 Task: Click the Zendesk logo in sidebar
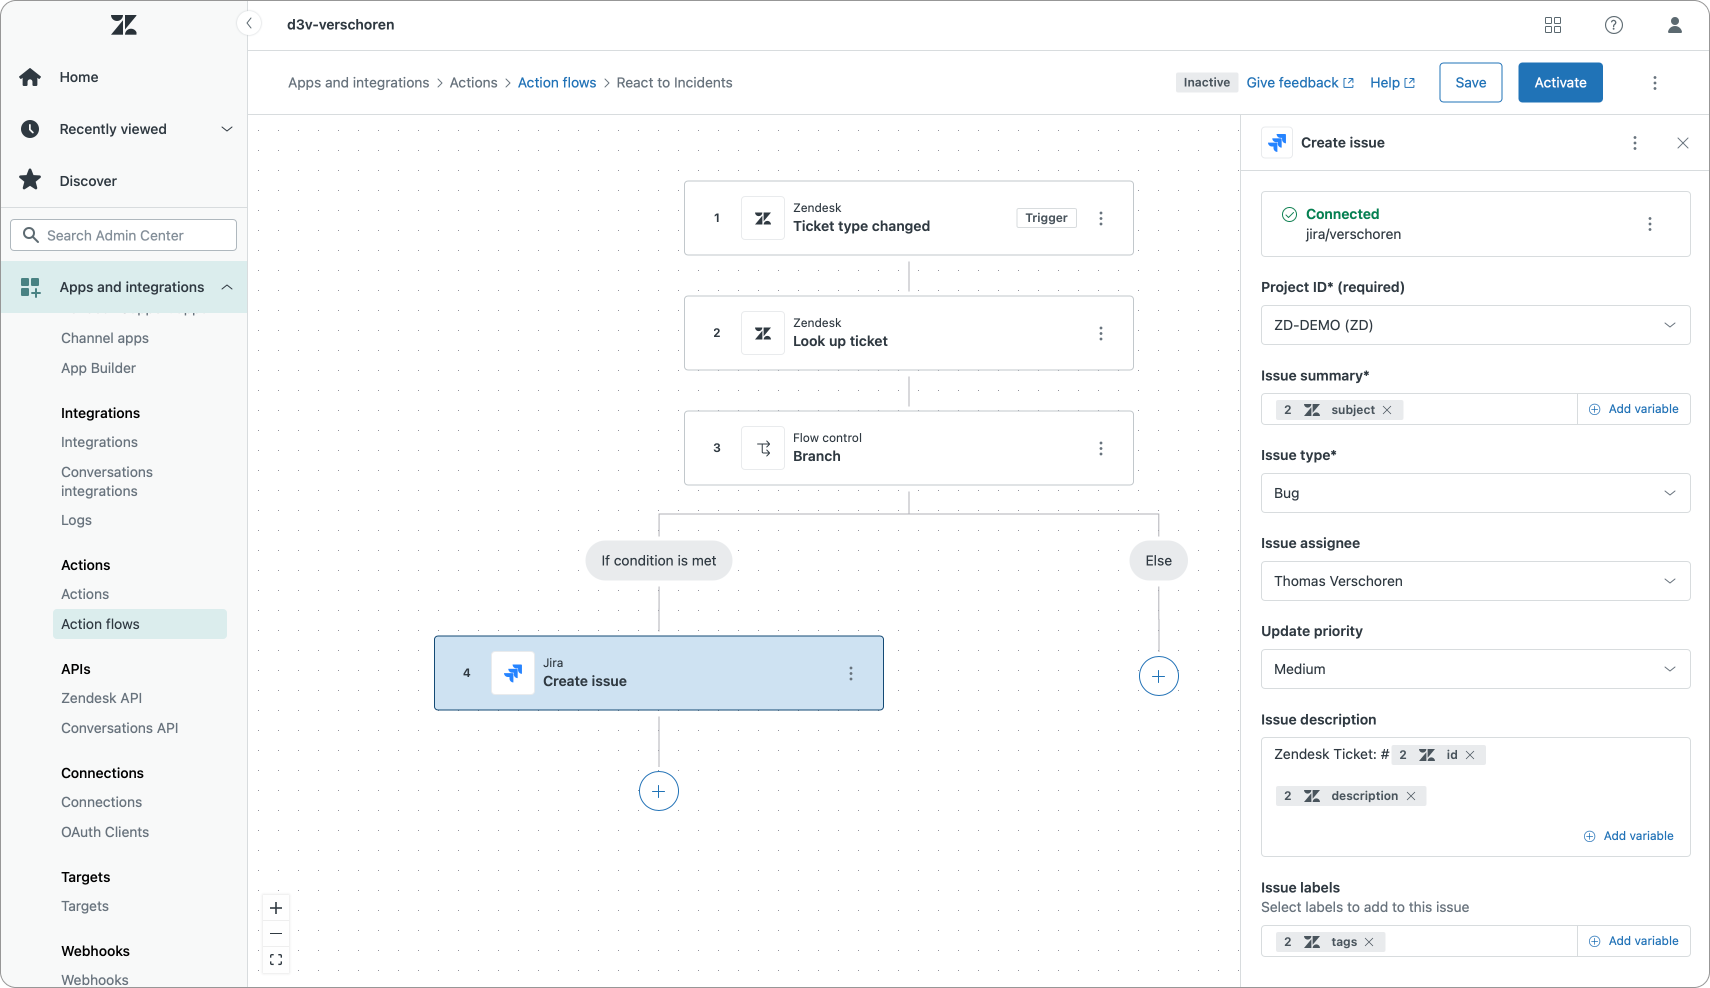point(124,25)
